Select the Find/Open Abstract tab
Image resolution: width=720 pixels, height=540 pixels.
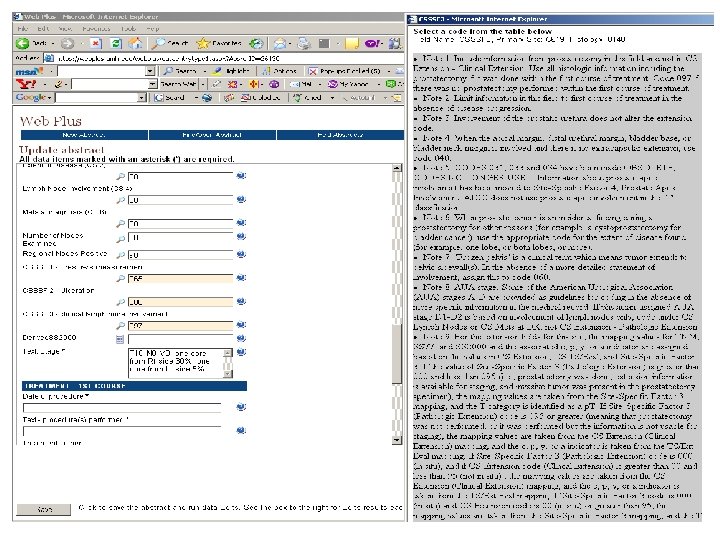pyautogui.click(x=212, y=135)
